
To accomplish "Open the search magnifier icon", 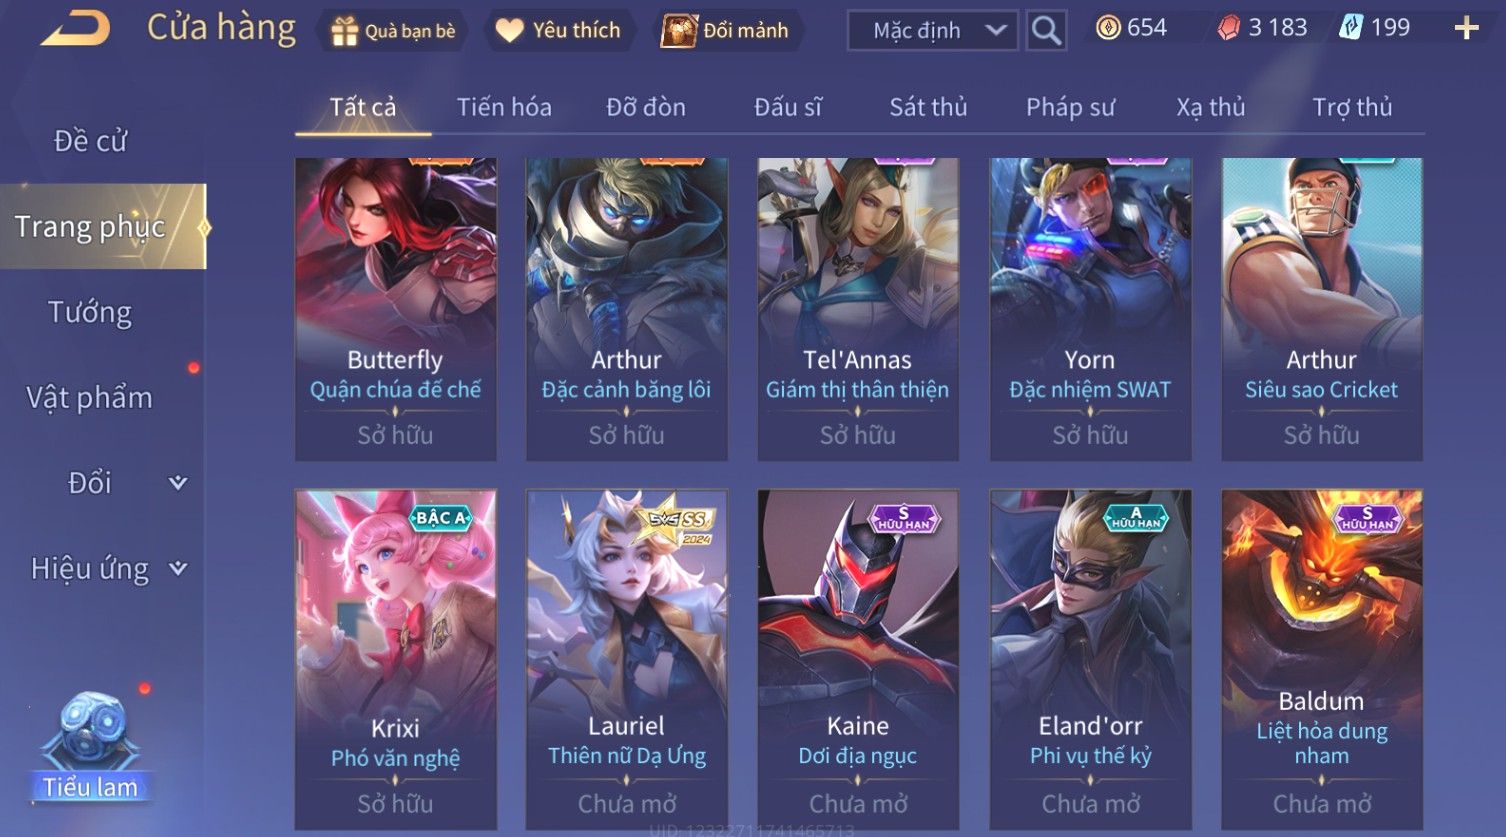I will coord(1046,31).
